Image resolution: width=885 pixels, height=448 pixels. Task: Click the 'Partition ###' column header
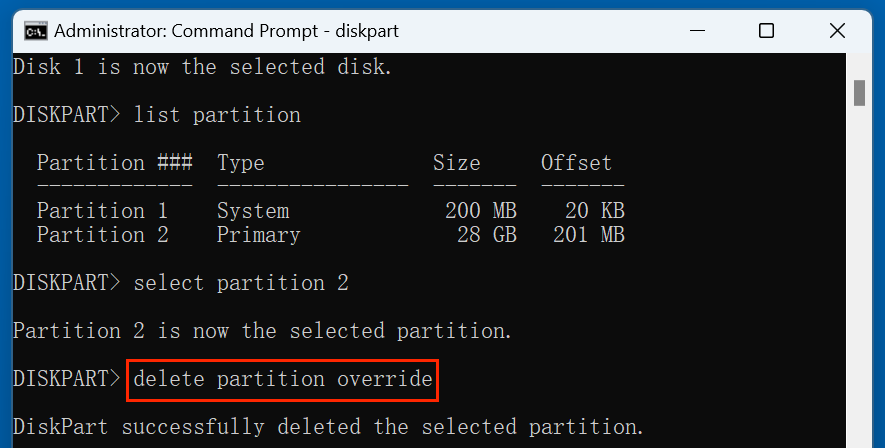114,163
